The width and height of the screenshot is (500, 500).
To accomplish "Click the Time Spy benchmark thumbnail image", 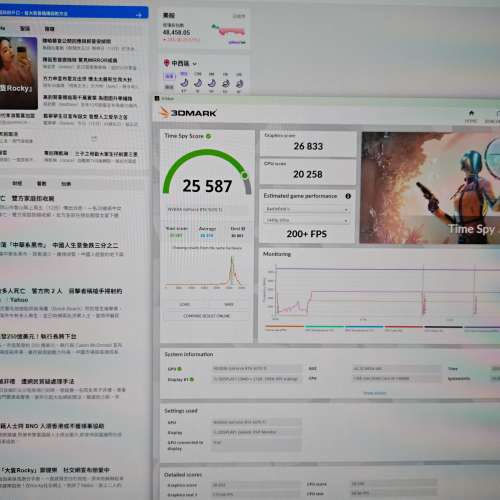I will click(430, 188).
